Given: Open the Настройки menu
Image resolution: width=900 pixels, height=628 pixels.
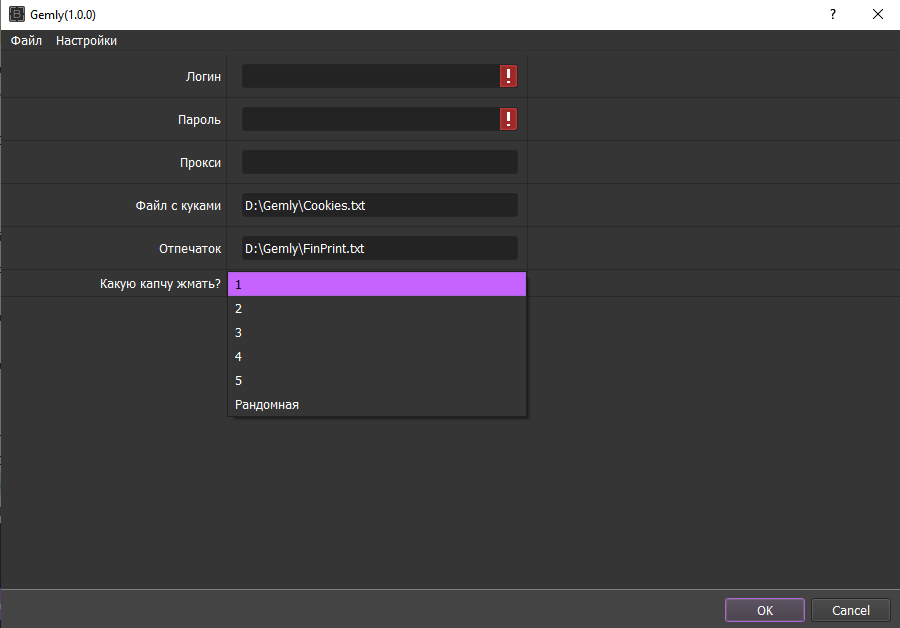Looking at the screenshot, I should 86,41.
